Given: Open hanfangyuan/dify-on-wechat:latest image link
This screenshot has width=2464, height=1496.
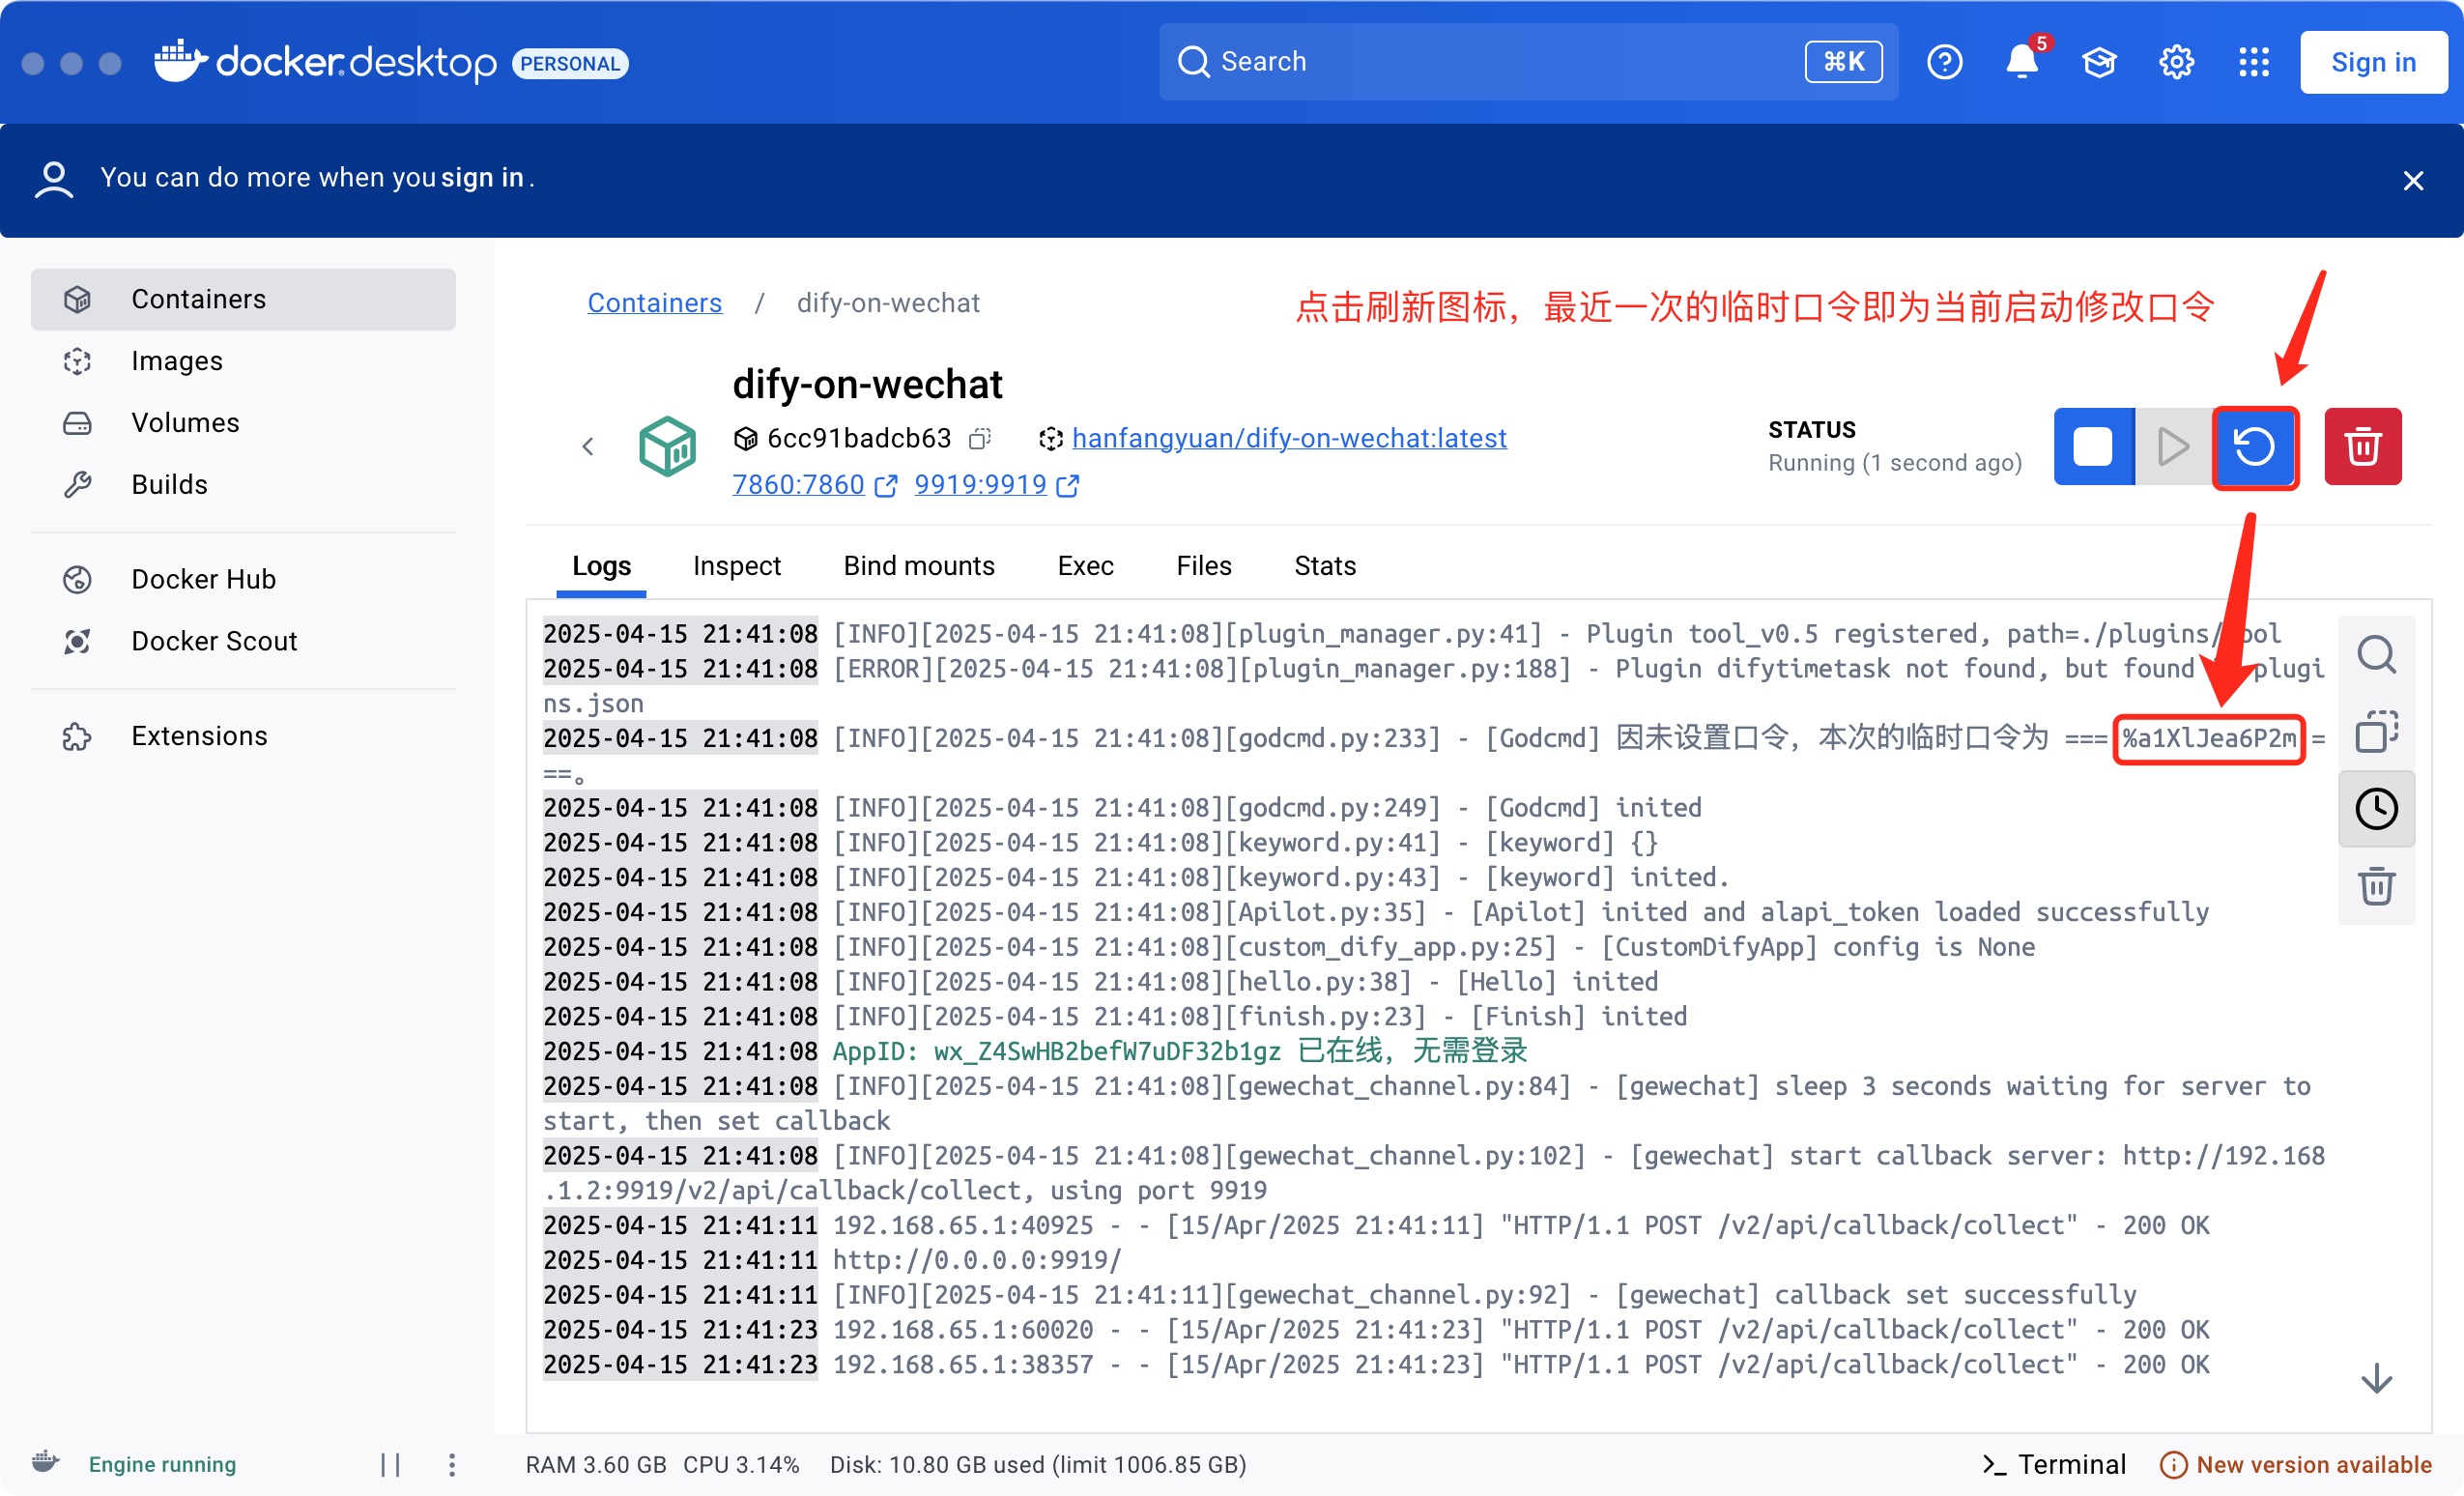Looking at the screenshot, I should (1288, 439).
